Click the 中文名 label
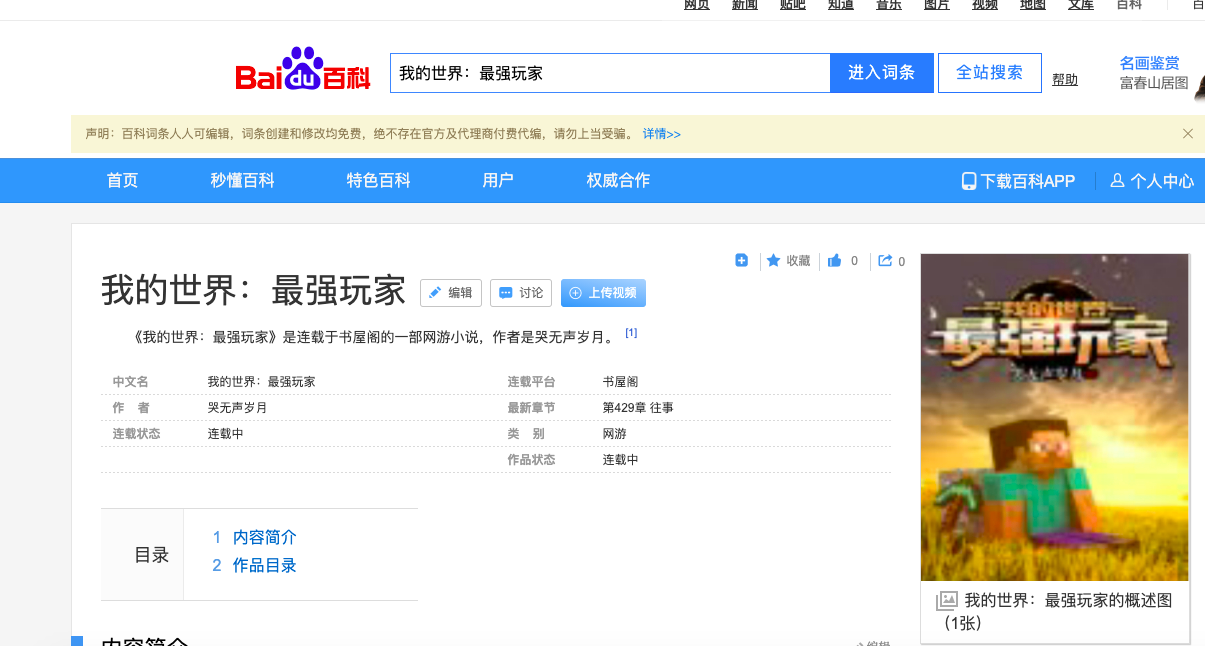This screenshot has width=1205, height=646. [x=130, y=382]
